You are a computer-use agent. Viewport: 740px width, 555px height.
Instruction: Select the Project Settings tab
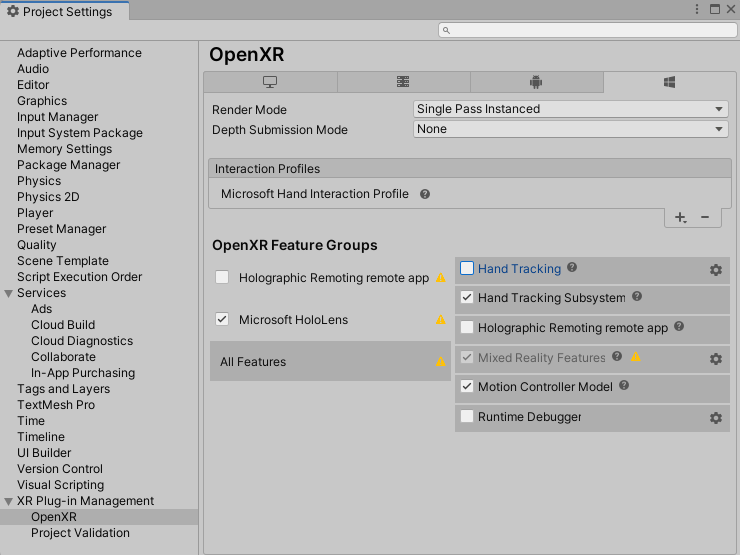pyautogui.click(x=65, y=11)
